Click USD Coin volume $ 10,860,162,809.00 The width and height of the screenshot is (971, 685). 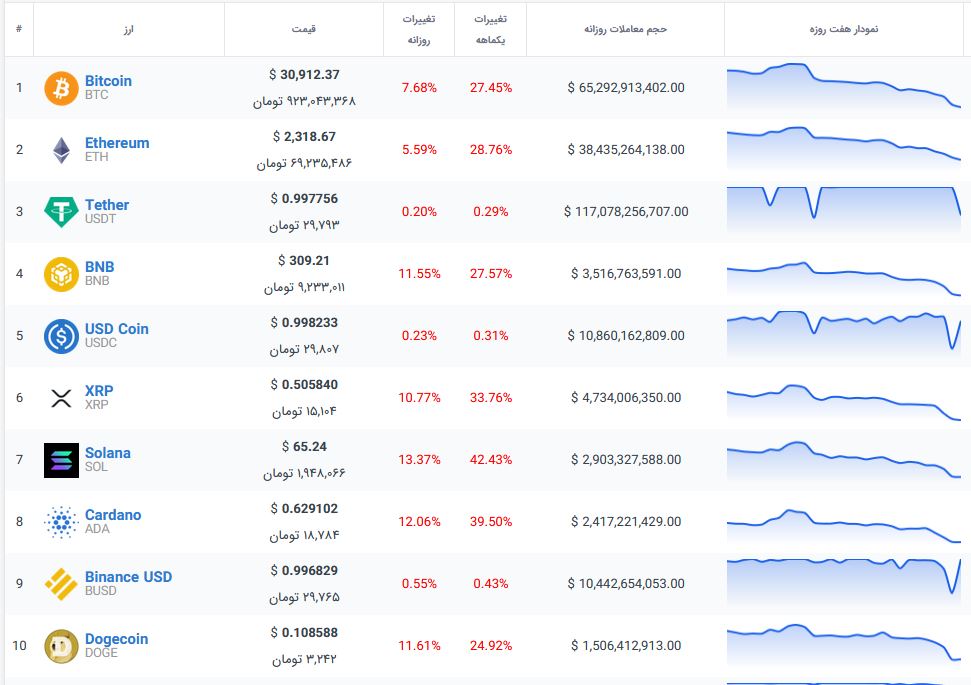tap(626, 336)
